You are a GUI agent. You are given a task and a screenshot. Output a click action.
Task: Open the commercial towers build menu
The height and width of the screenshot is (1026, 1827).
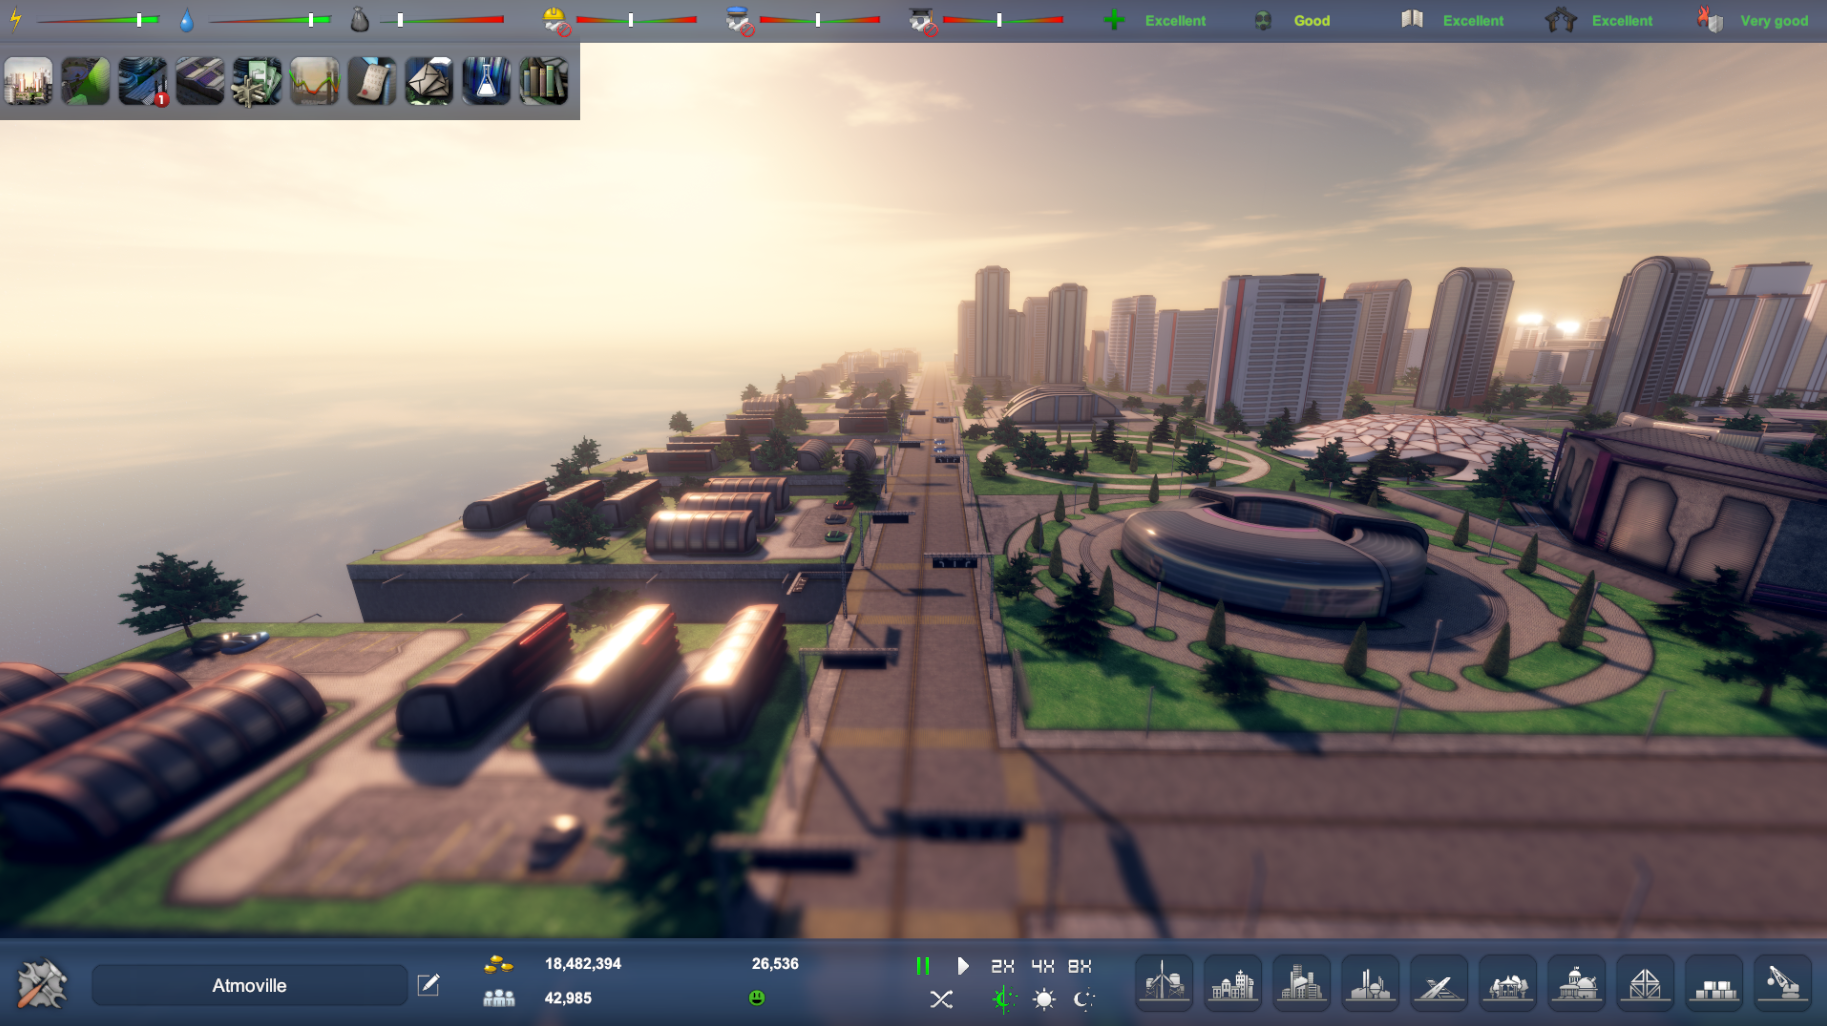tap(1302, 984)
